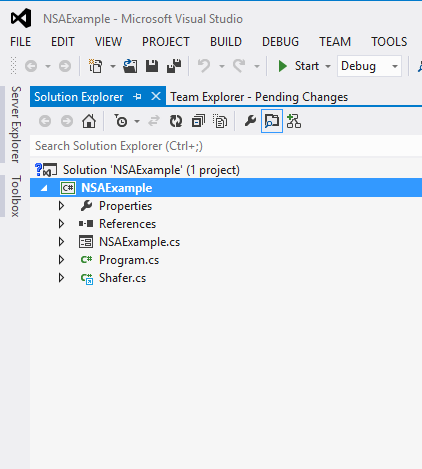Click the Start debugging button
The image size is (422, 469).
(299, 66)
